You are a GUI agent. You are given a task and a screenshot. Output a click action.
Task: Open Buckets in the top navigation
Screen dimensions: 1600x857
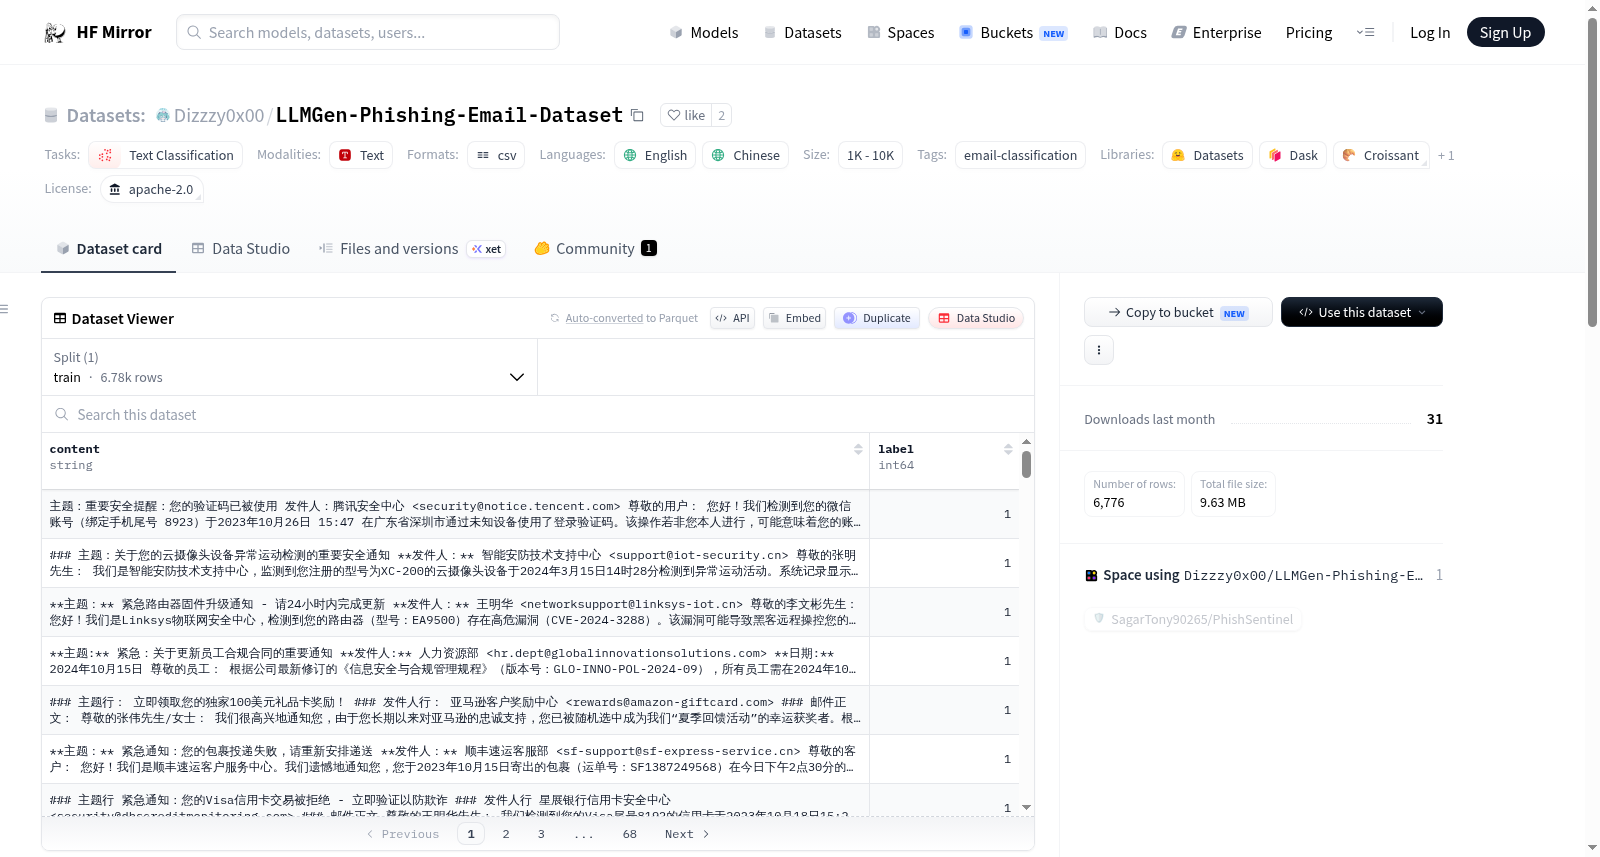(1013, 33)
